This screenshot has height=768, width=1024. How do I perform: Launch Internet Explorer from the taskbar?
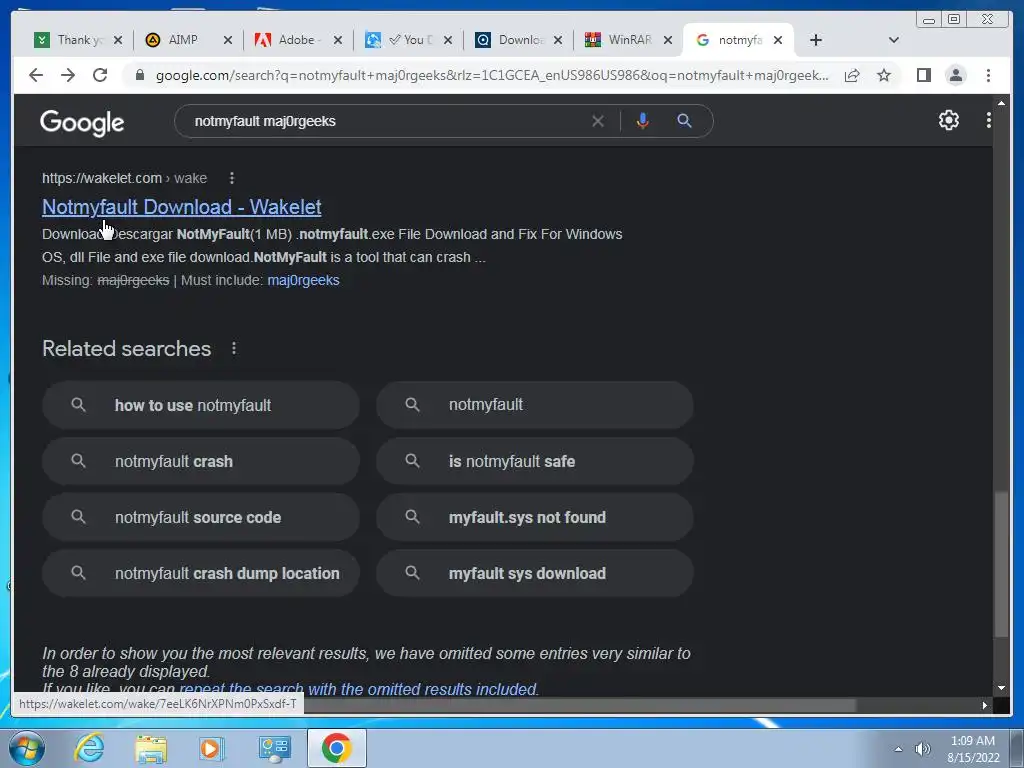click(89, 748)
